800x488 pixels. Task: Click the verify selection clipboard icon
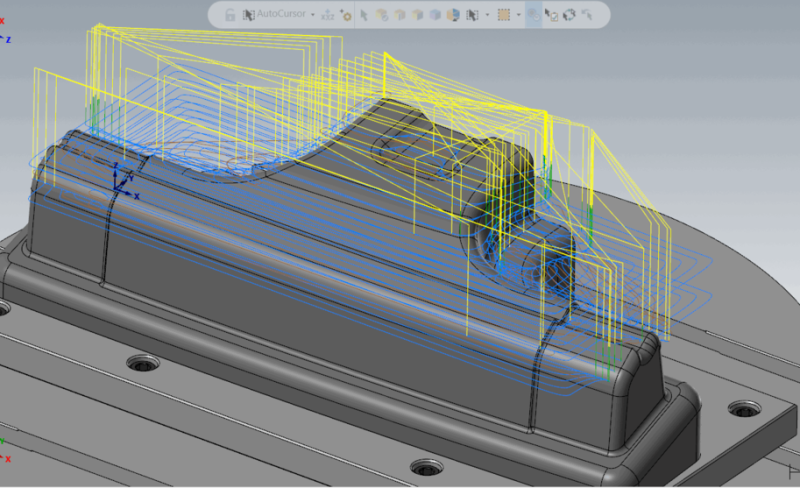(551, 15)
